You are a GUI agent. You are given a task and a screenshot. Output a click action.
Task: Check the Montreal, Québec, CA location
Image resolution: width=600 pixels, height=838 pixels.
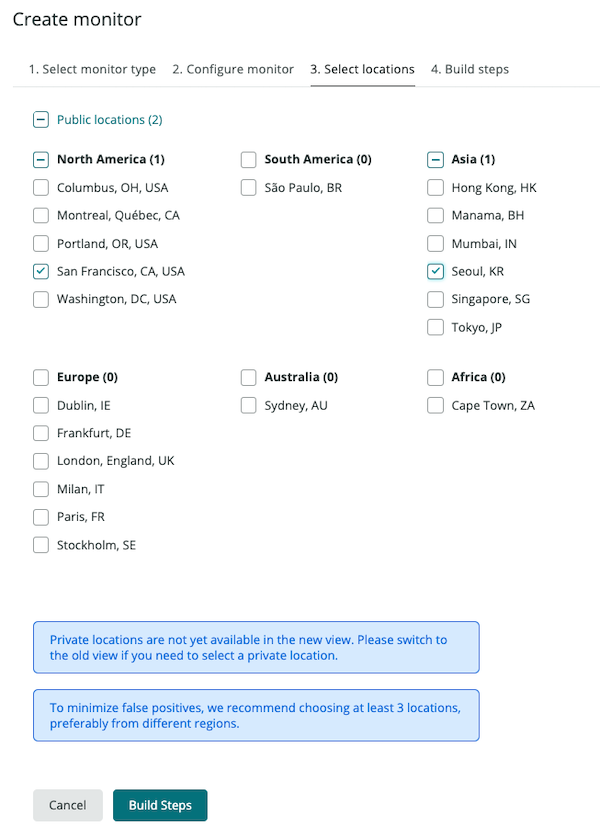[x=40, y=215]
